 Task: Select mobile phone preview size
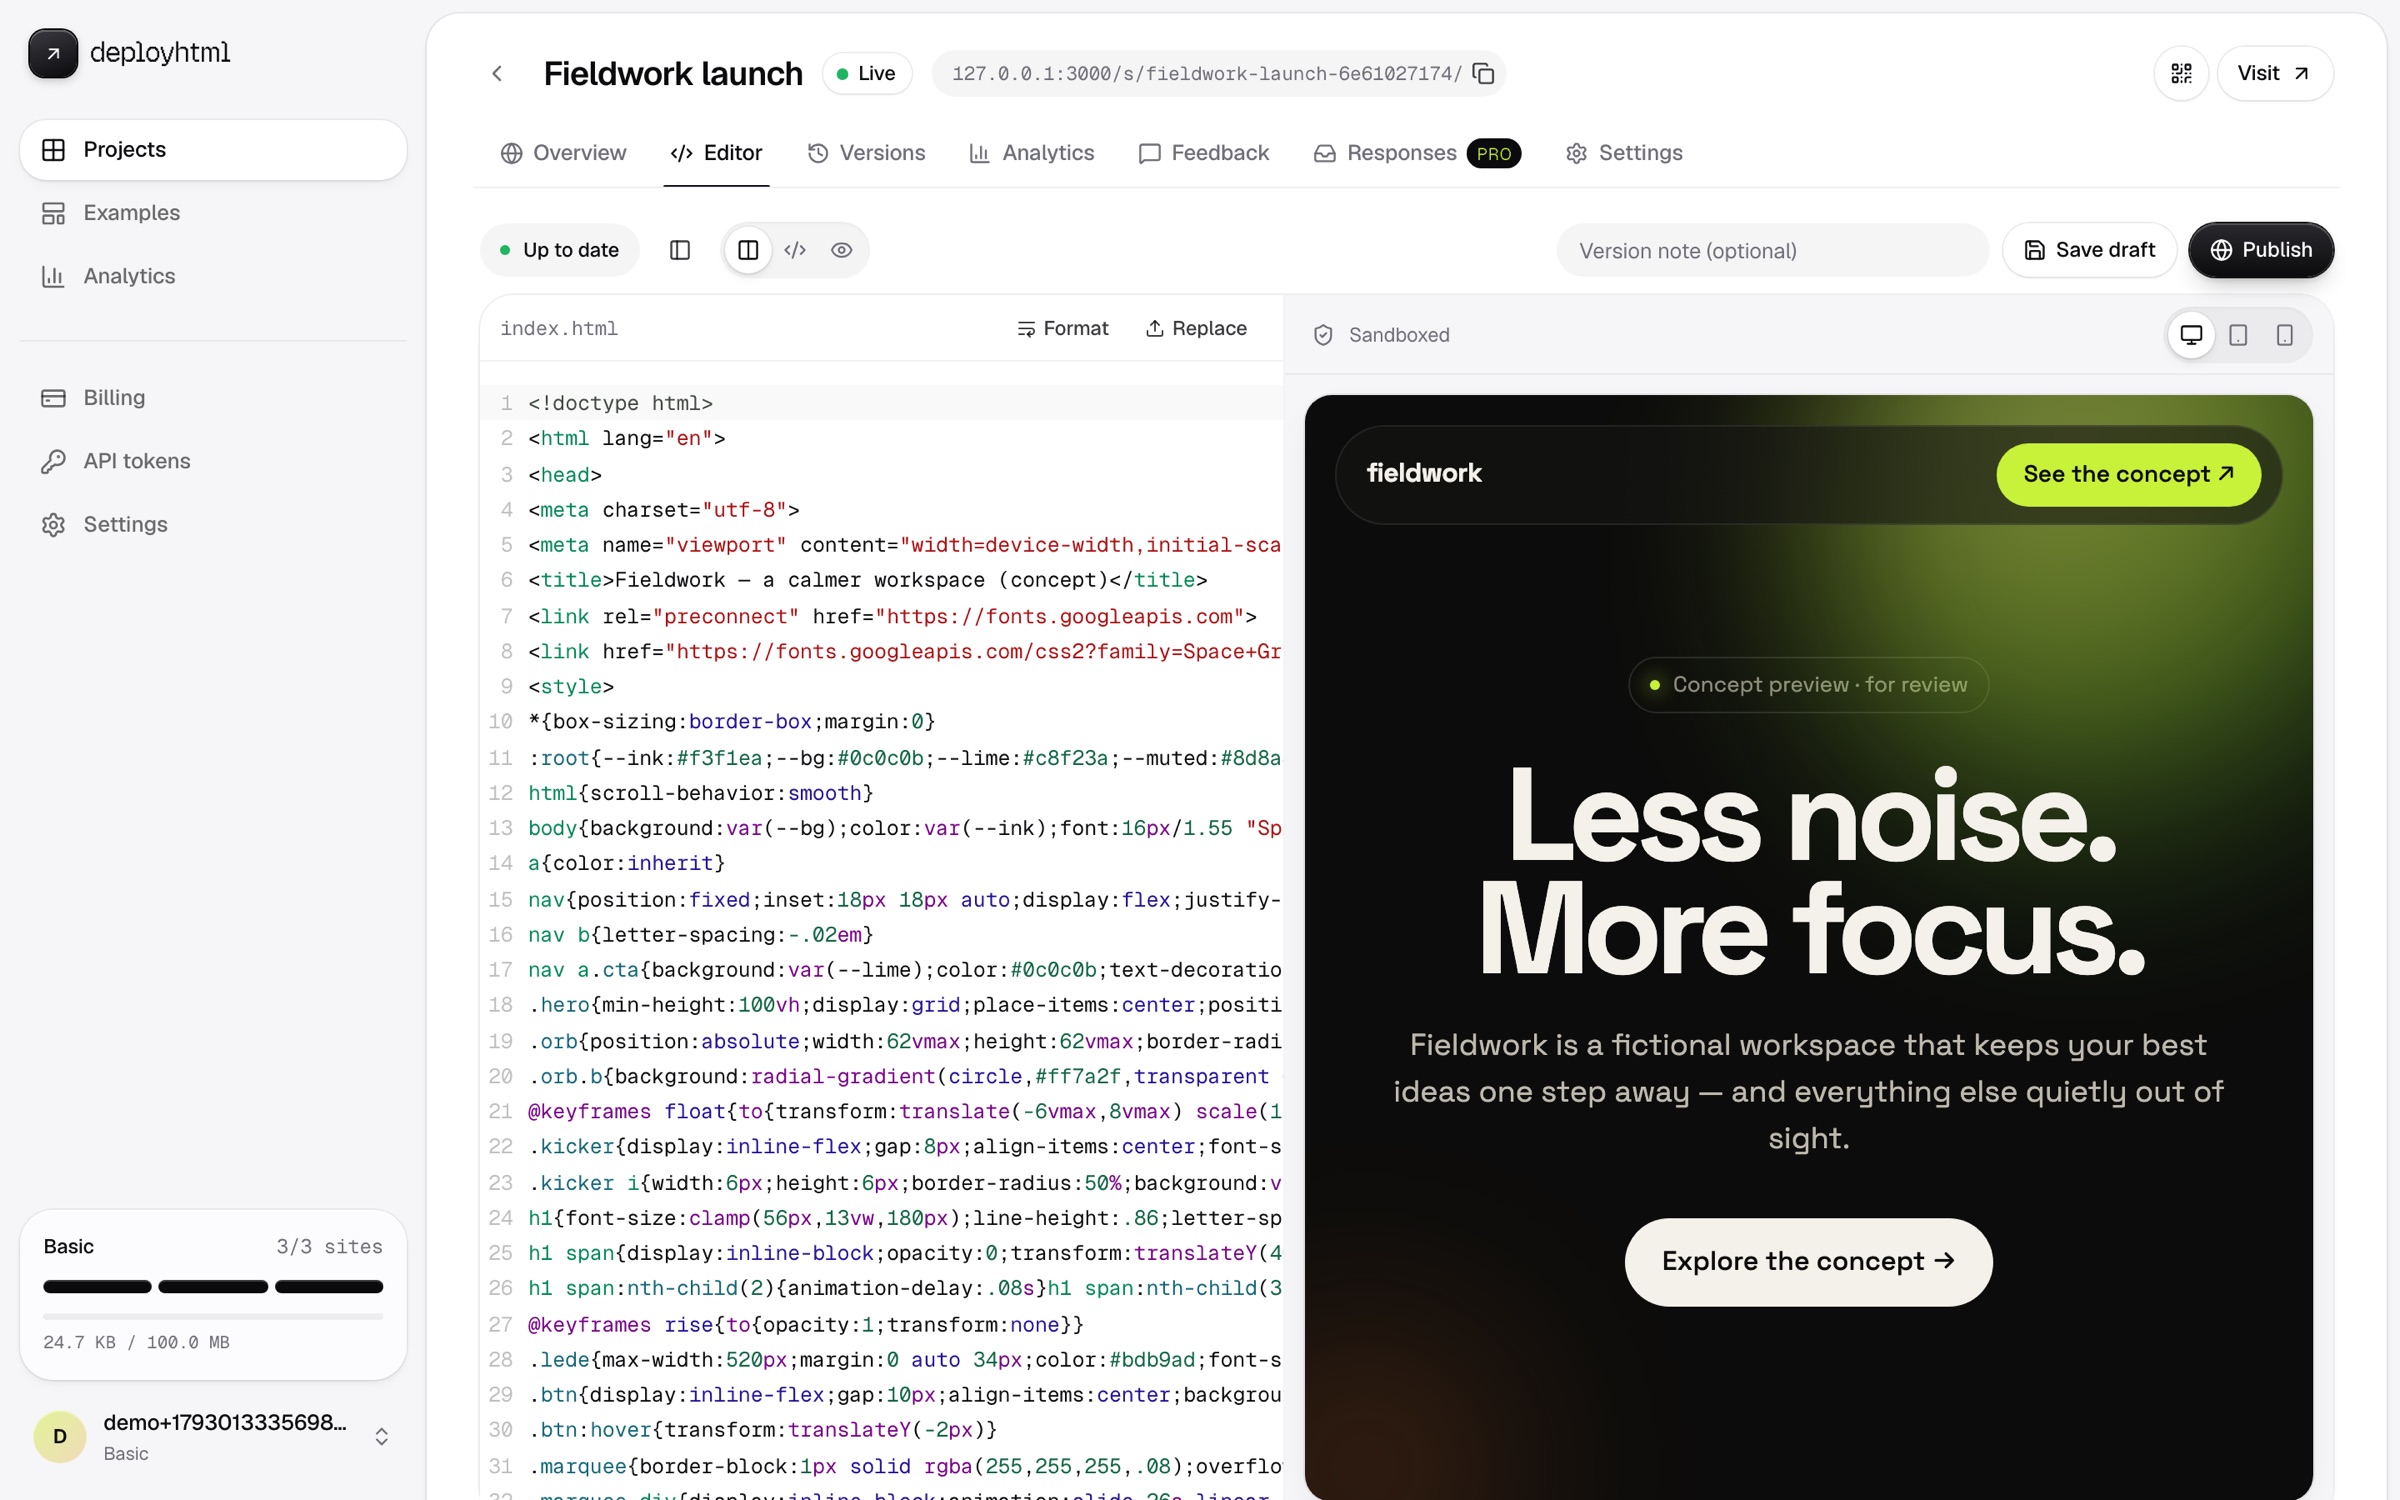coord(2285,335)
